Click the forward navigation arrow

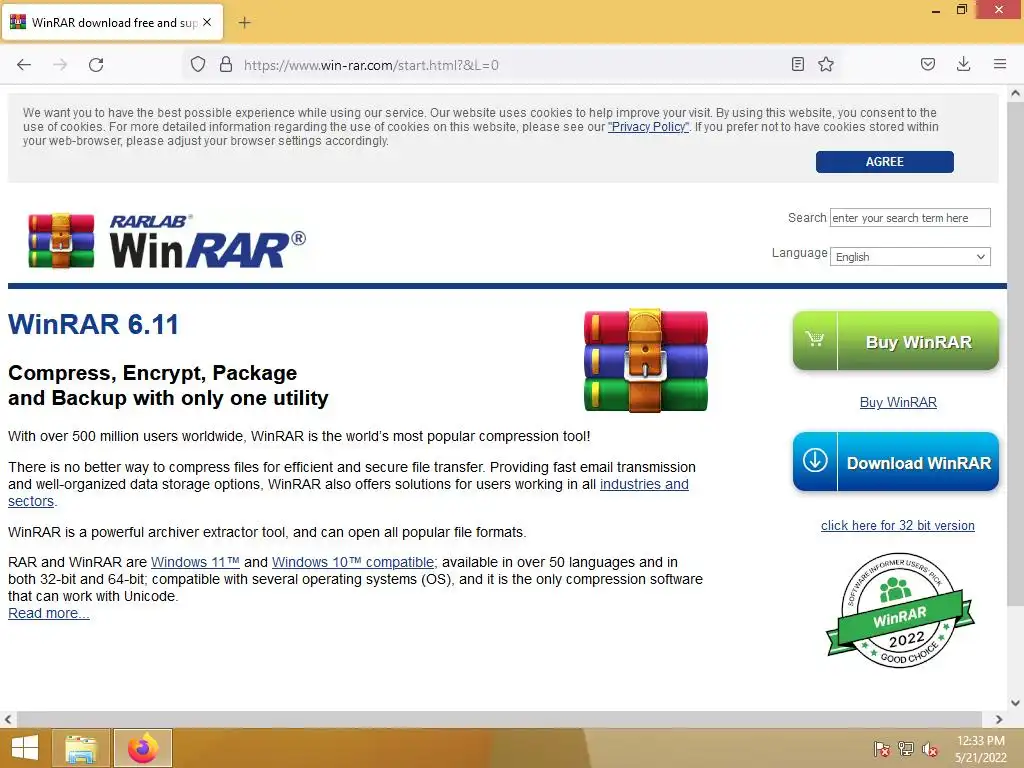click(60, 65)
